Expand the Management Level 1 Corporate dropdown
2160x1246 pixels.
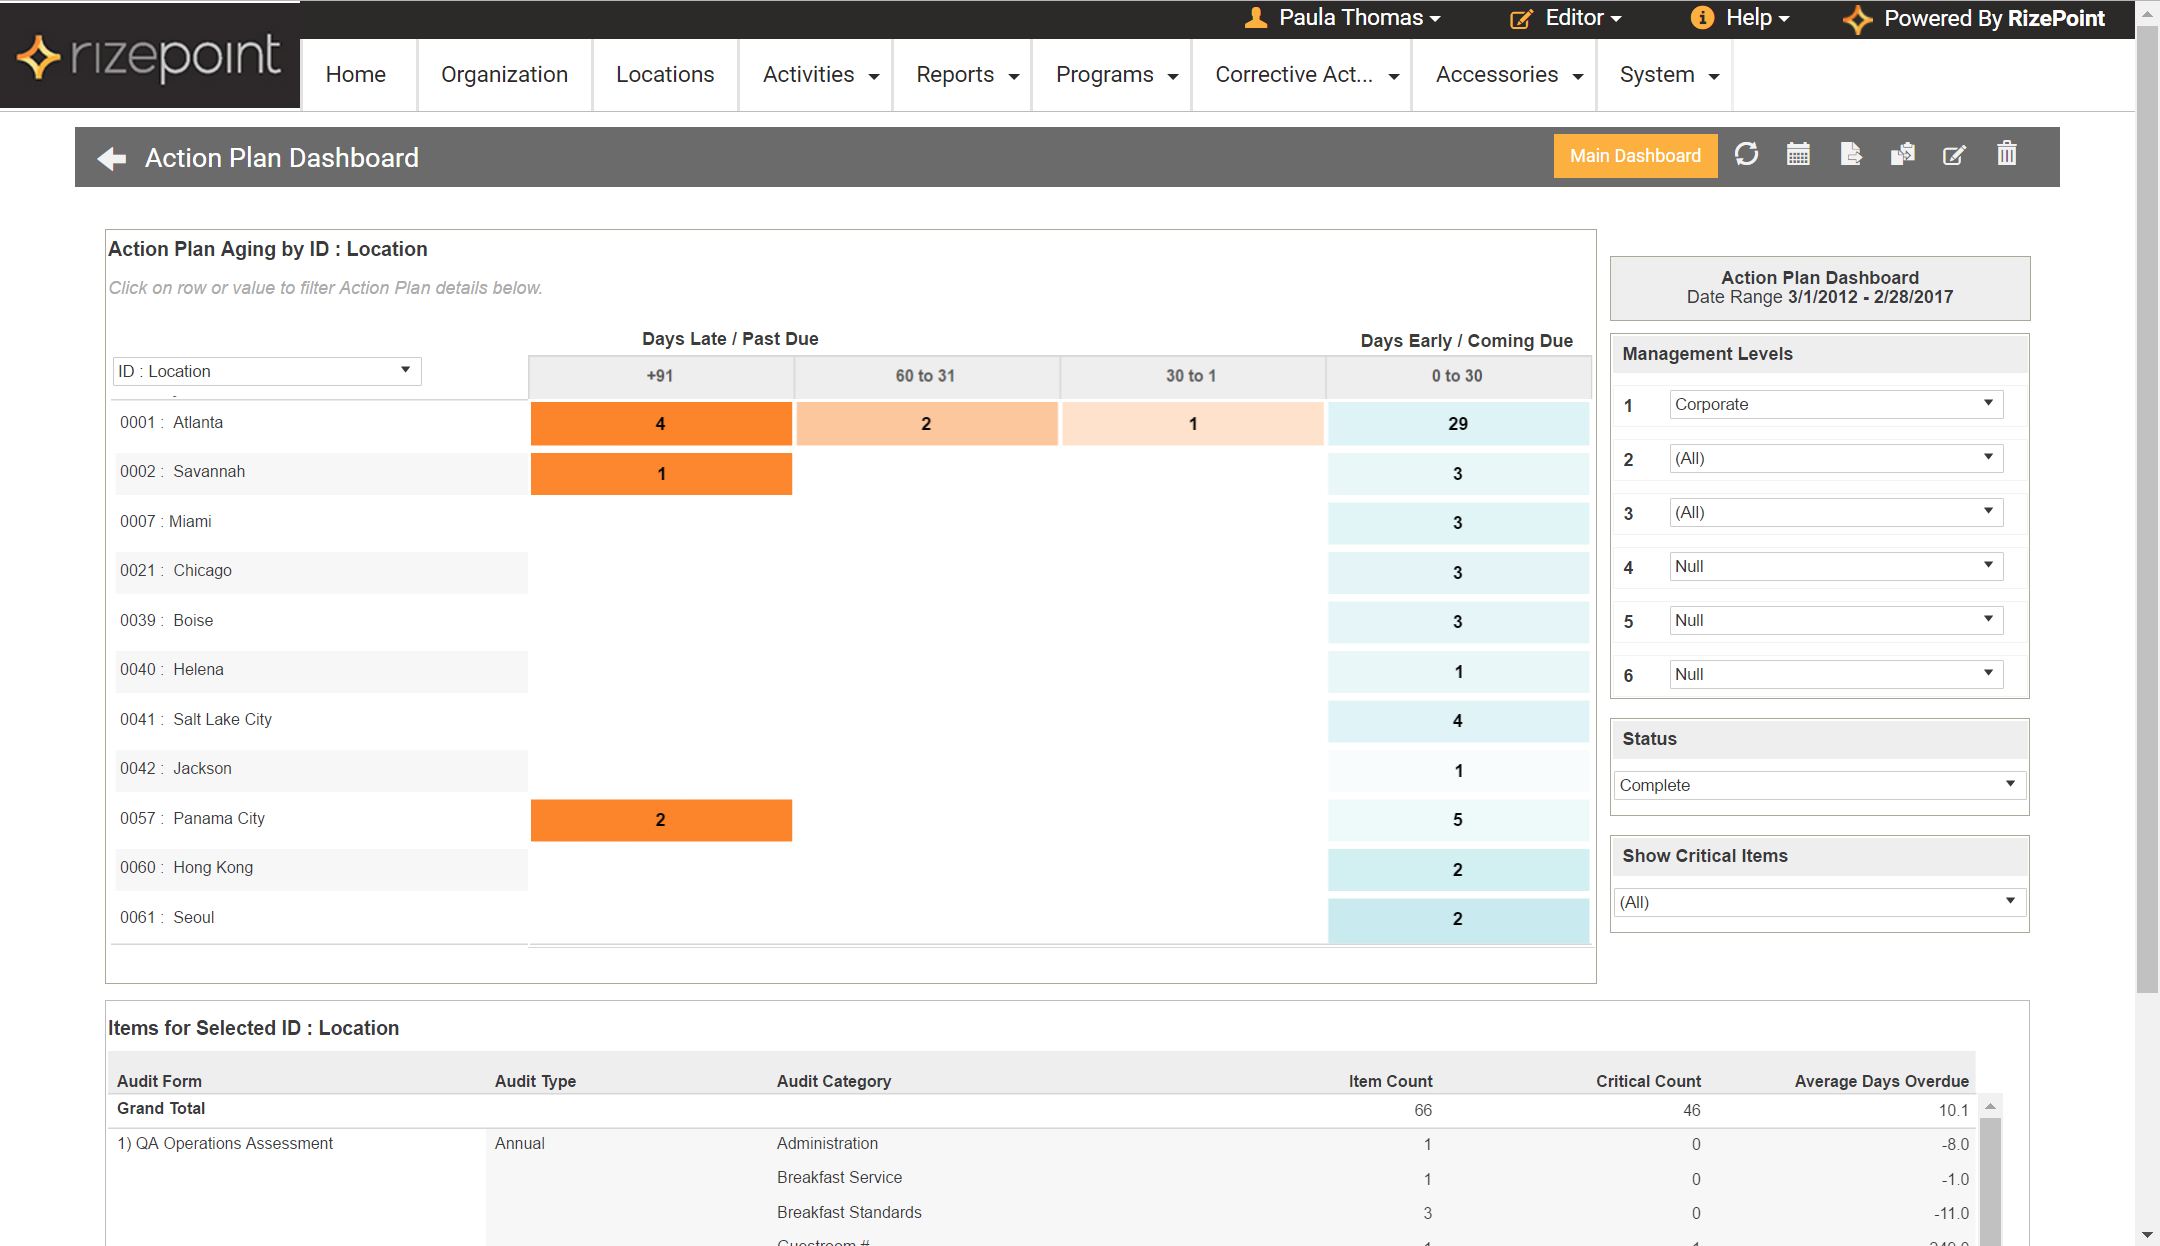[x=1835, y=404]
